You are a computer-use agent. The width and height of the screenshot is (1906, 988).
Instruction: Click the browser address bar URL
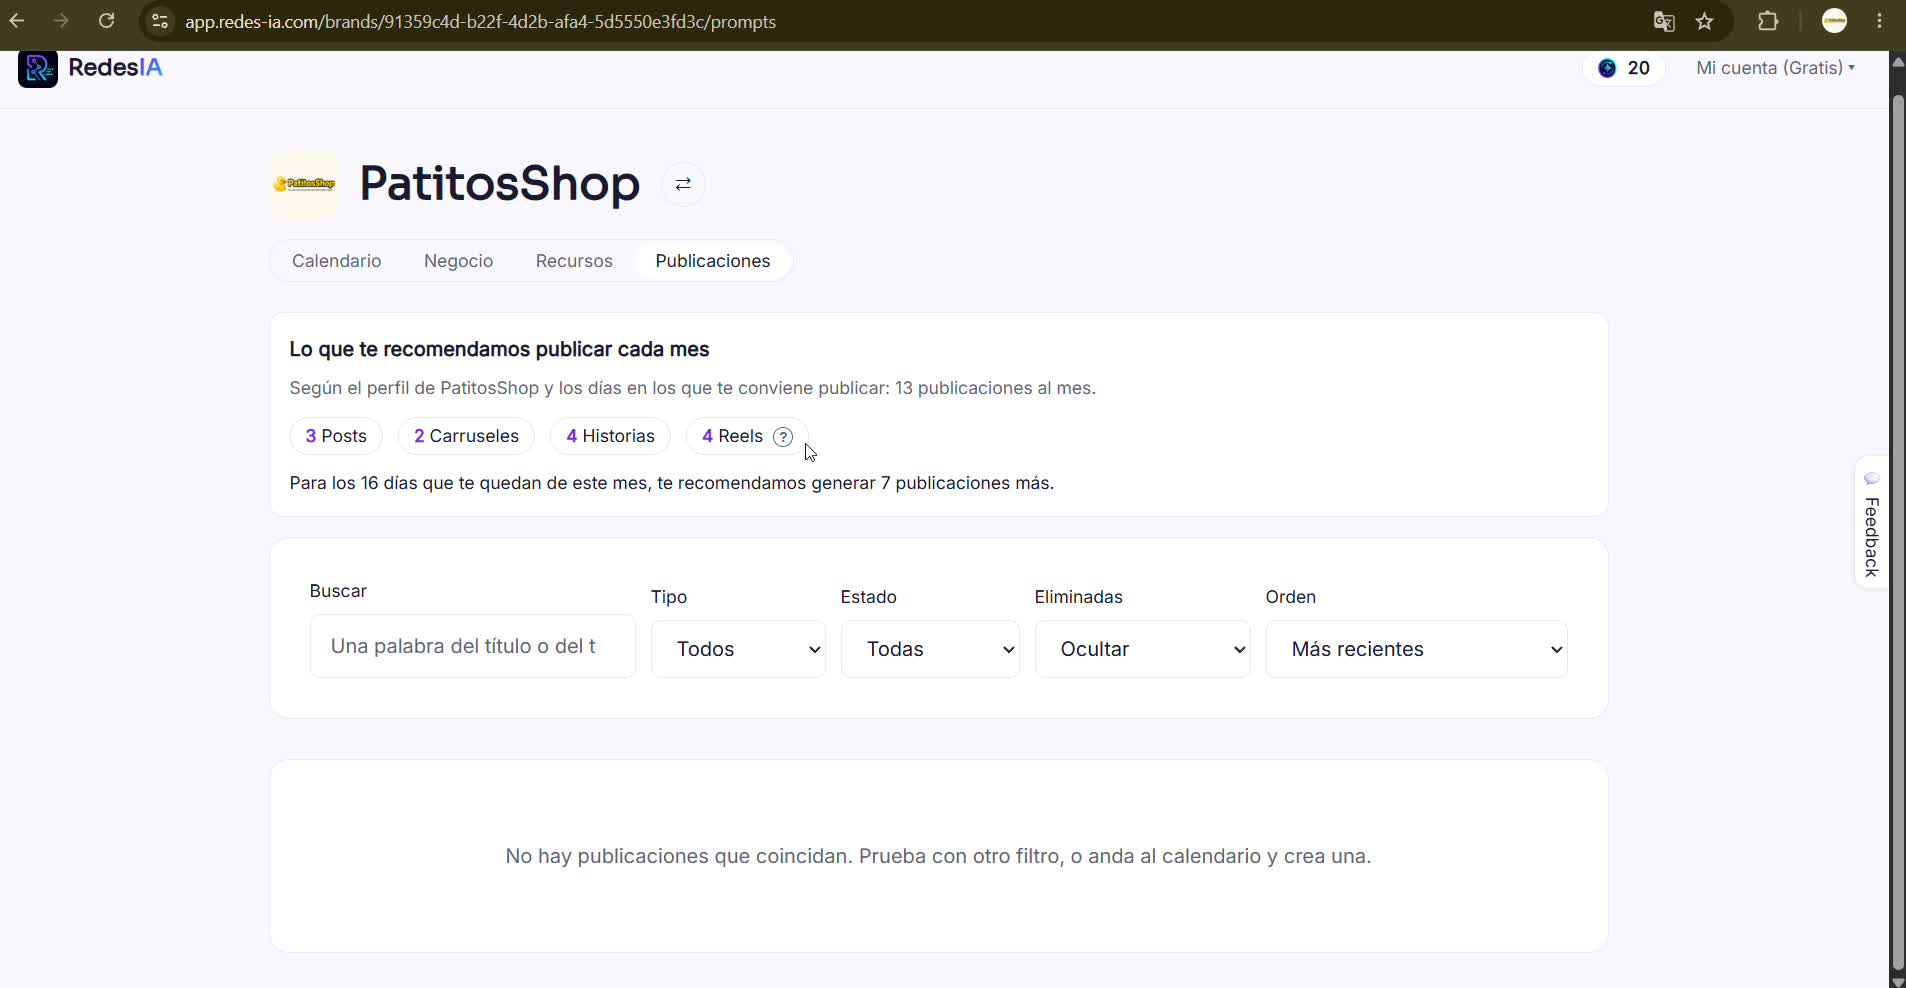point(480,21)
